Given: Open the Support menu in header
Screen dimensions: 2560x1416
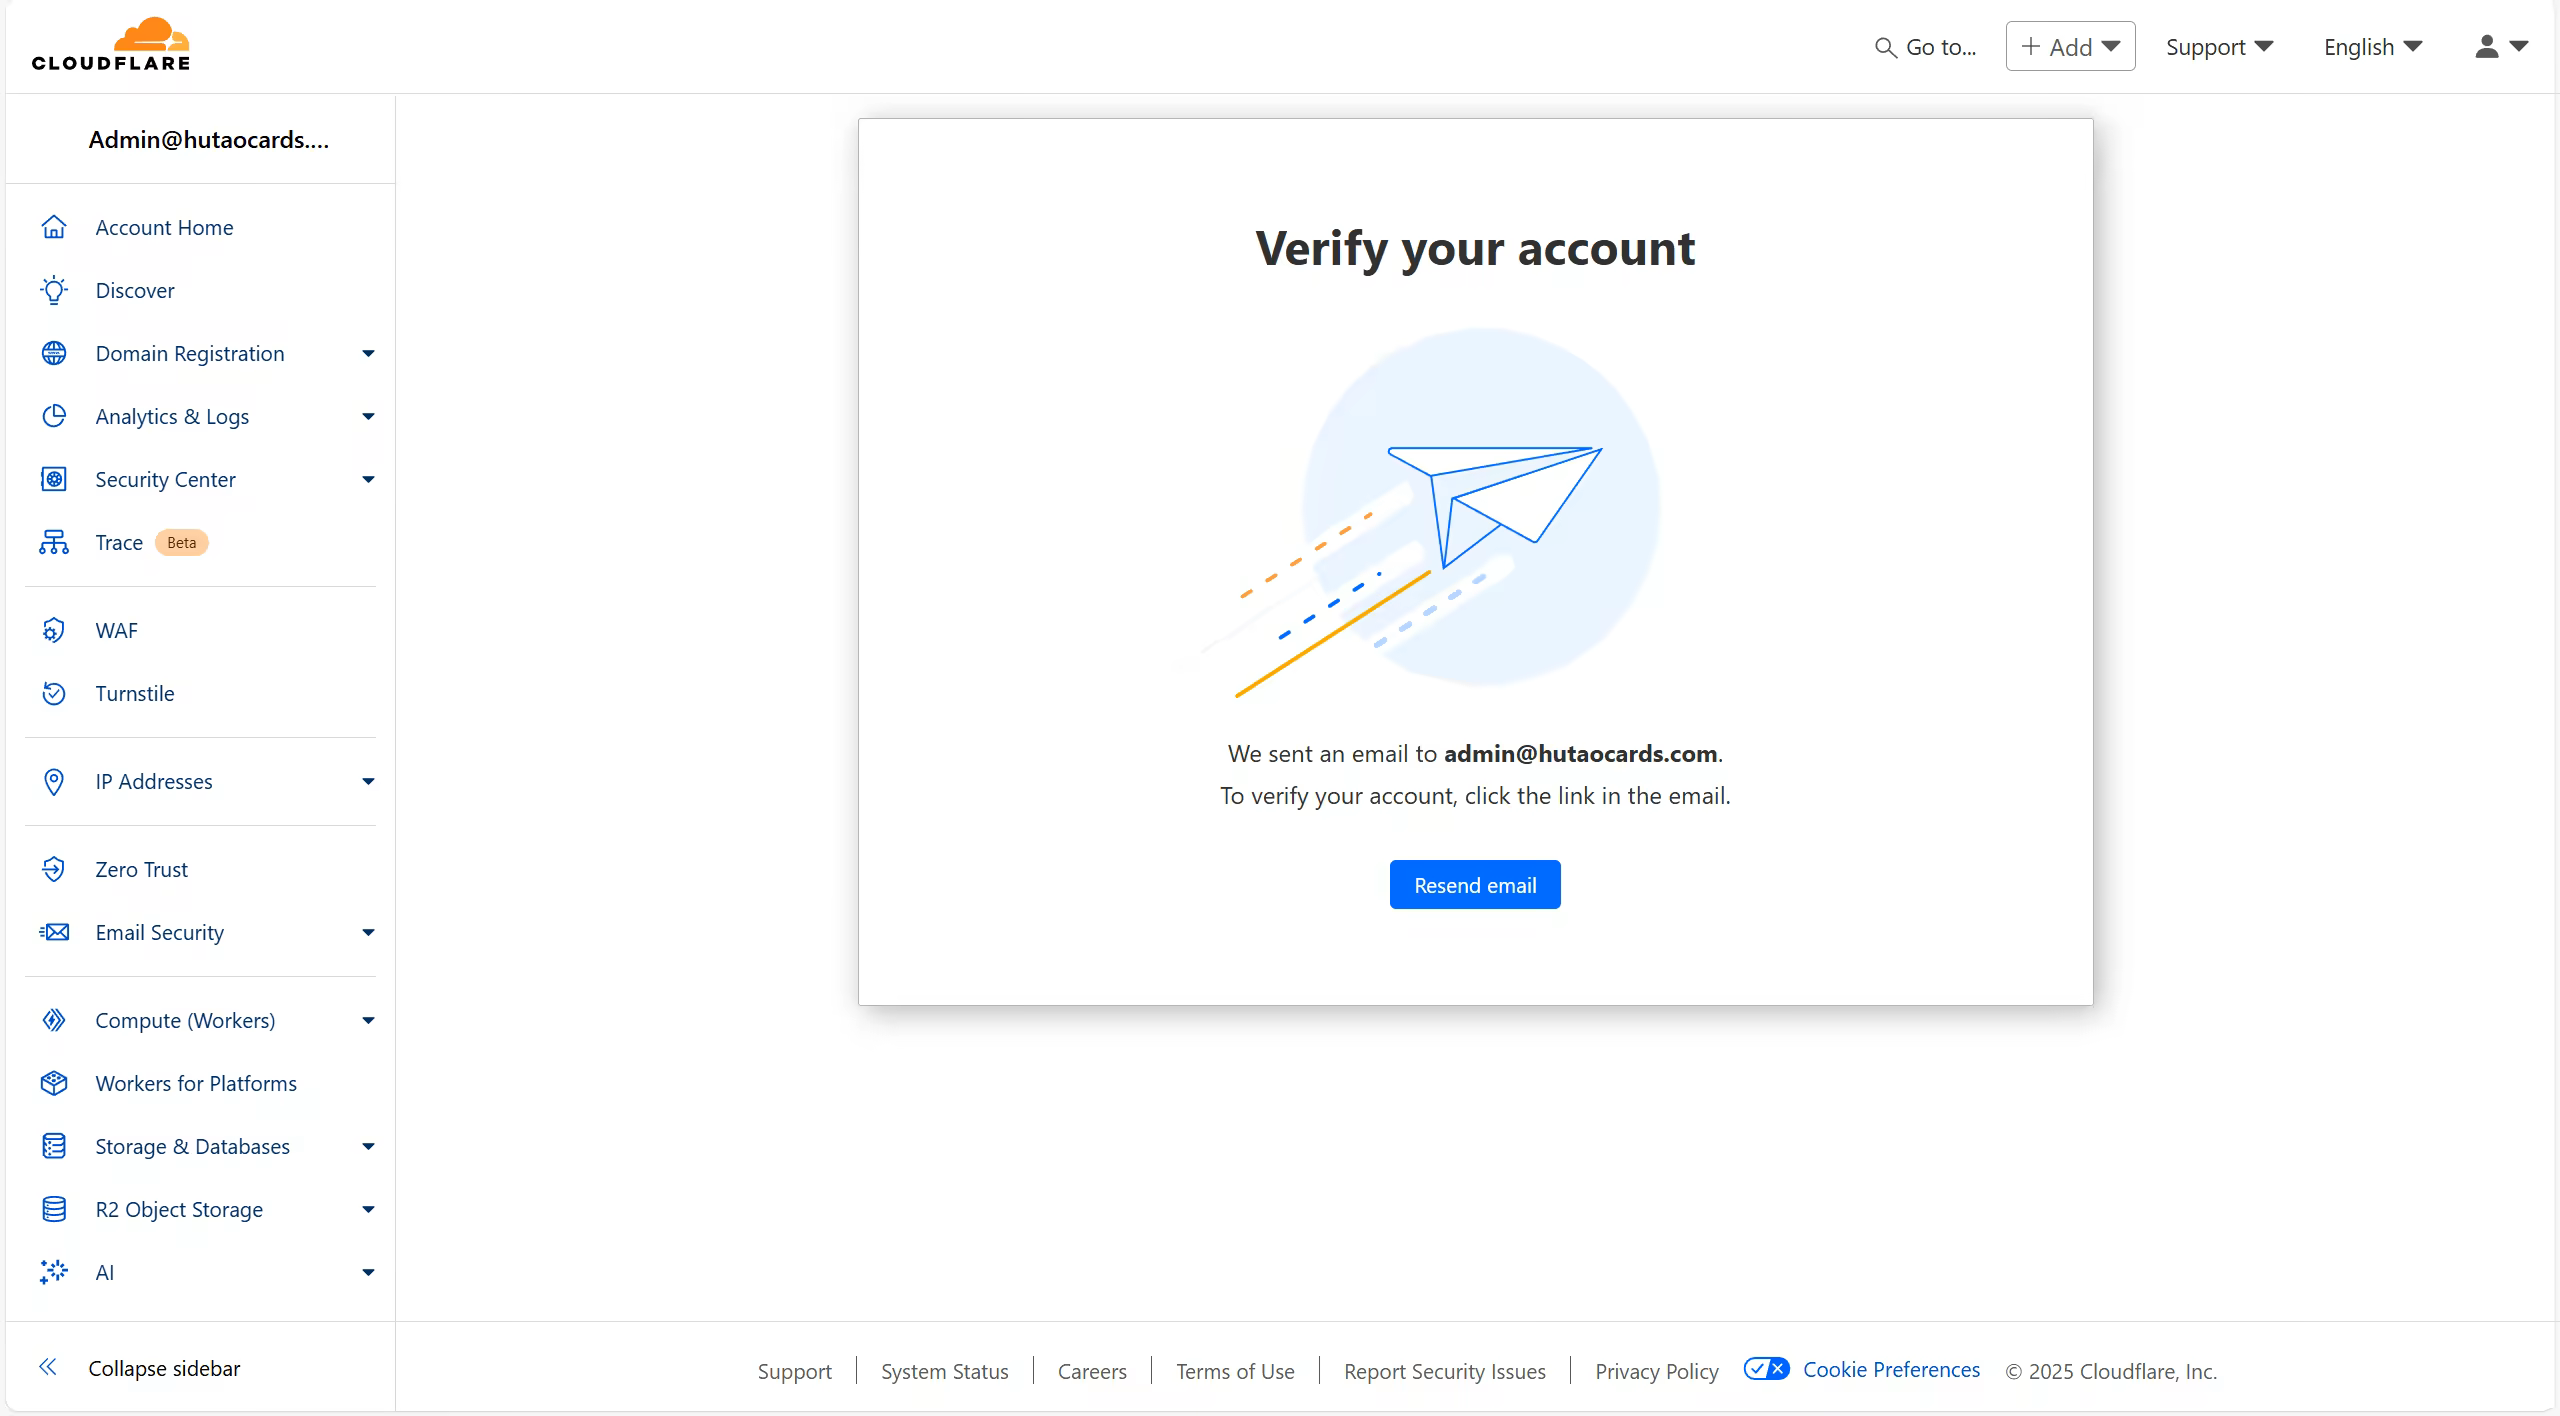Looking at the screenshot, I should coord(2219,47).
